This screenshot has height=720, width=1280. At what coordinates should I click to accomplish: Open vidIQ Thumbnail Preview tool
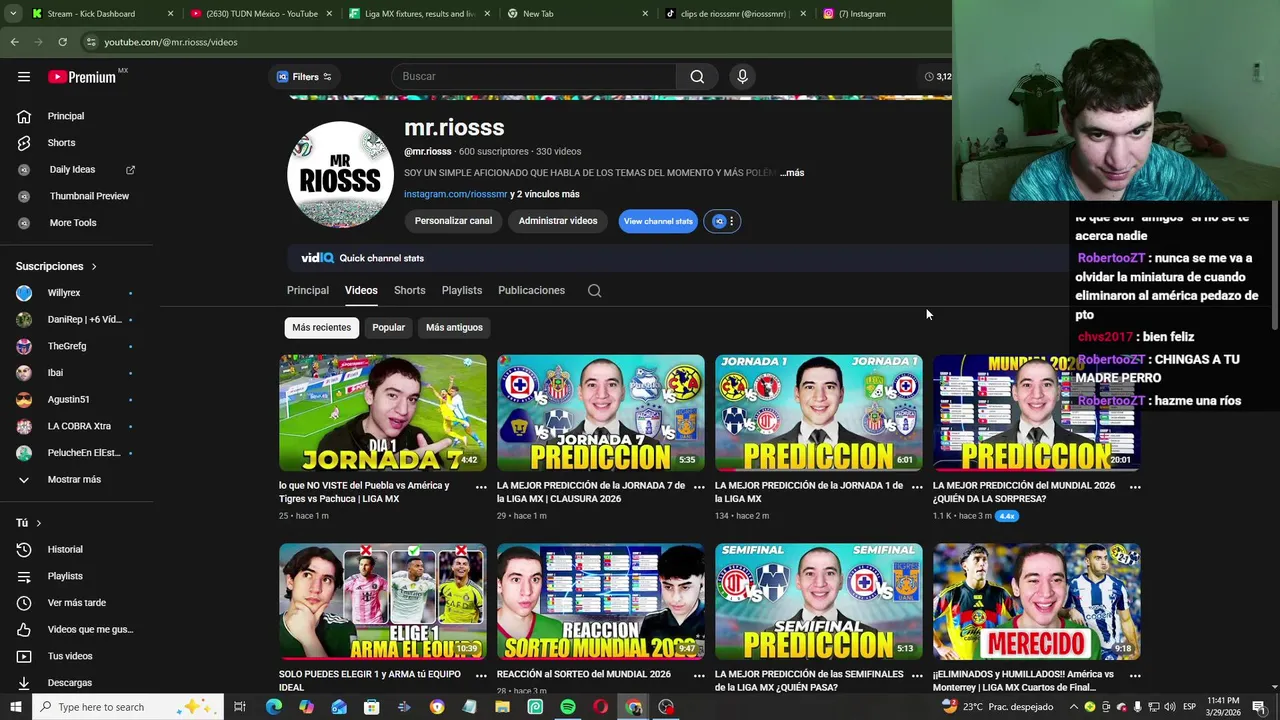click(x=89, y=196)
